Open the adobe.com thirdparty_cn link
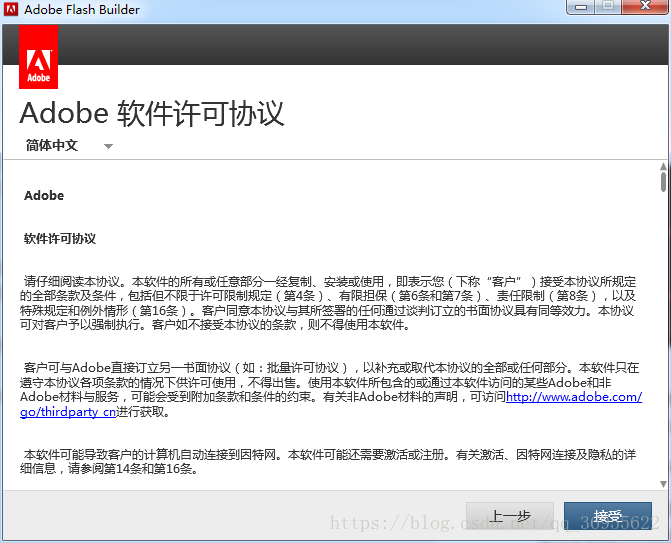This screenshot has height=543, width=671. coord(573,397)
